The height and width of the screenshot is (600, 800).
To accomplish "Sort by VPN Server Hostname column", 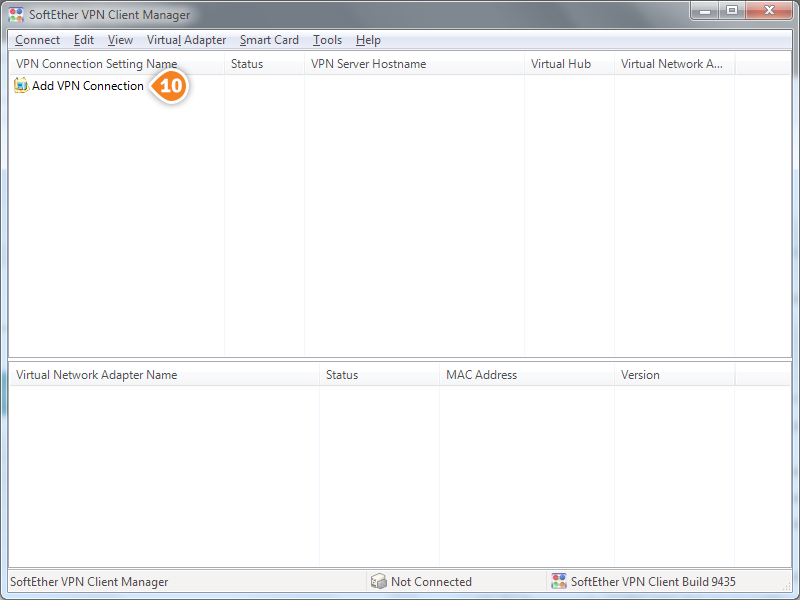I will (414, 64).
